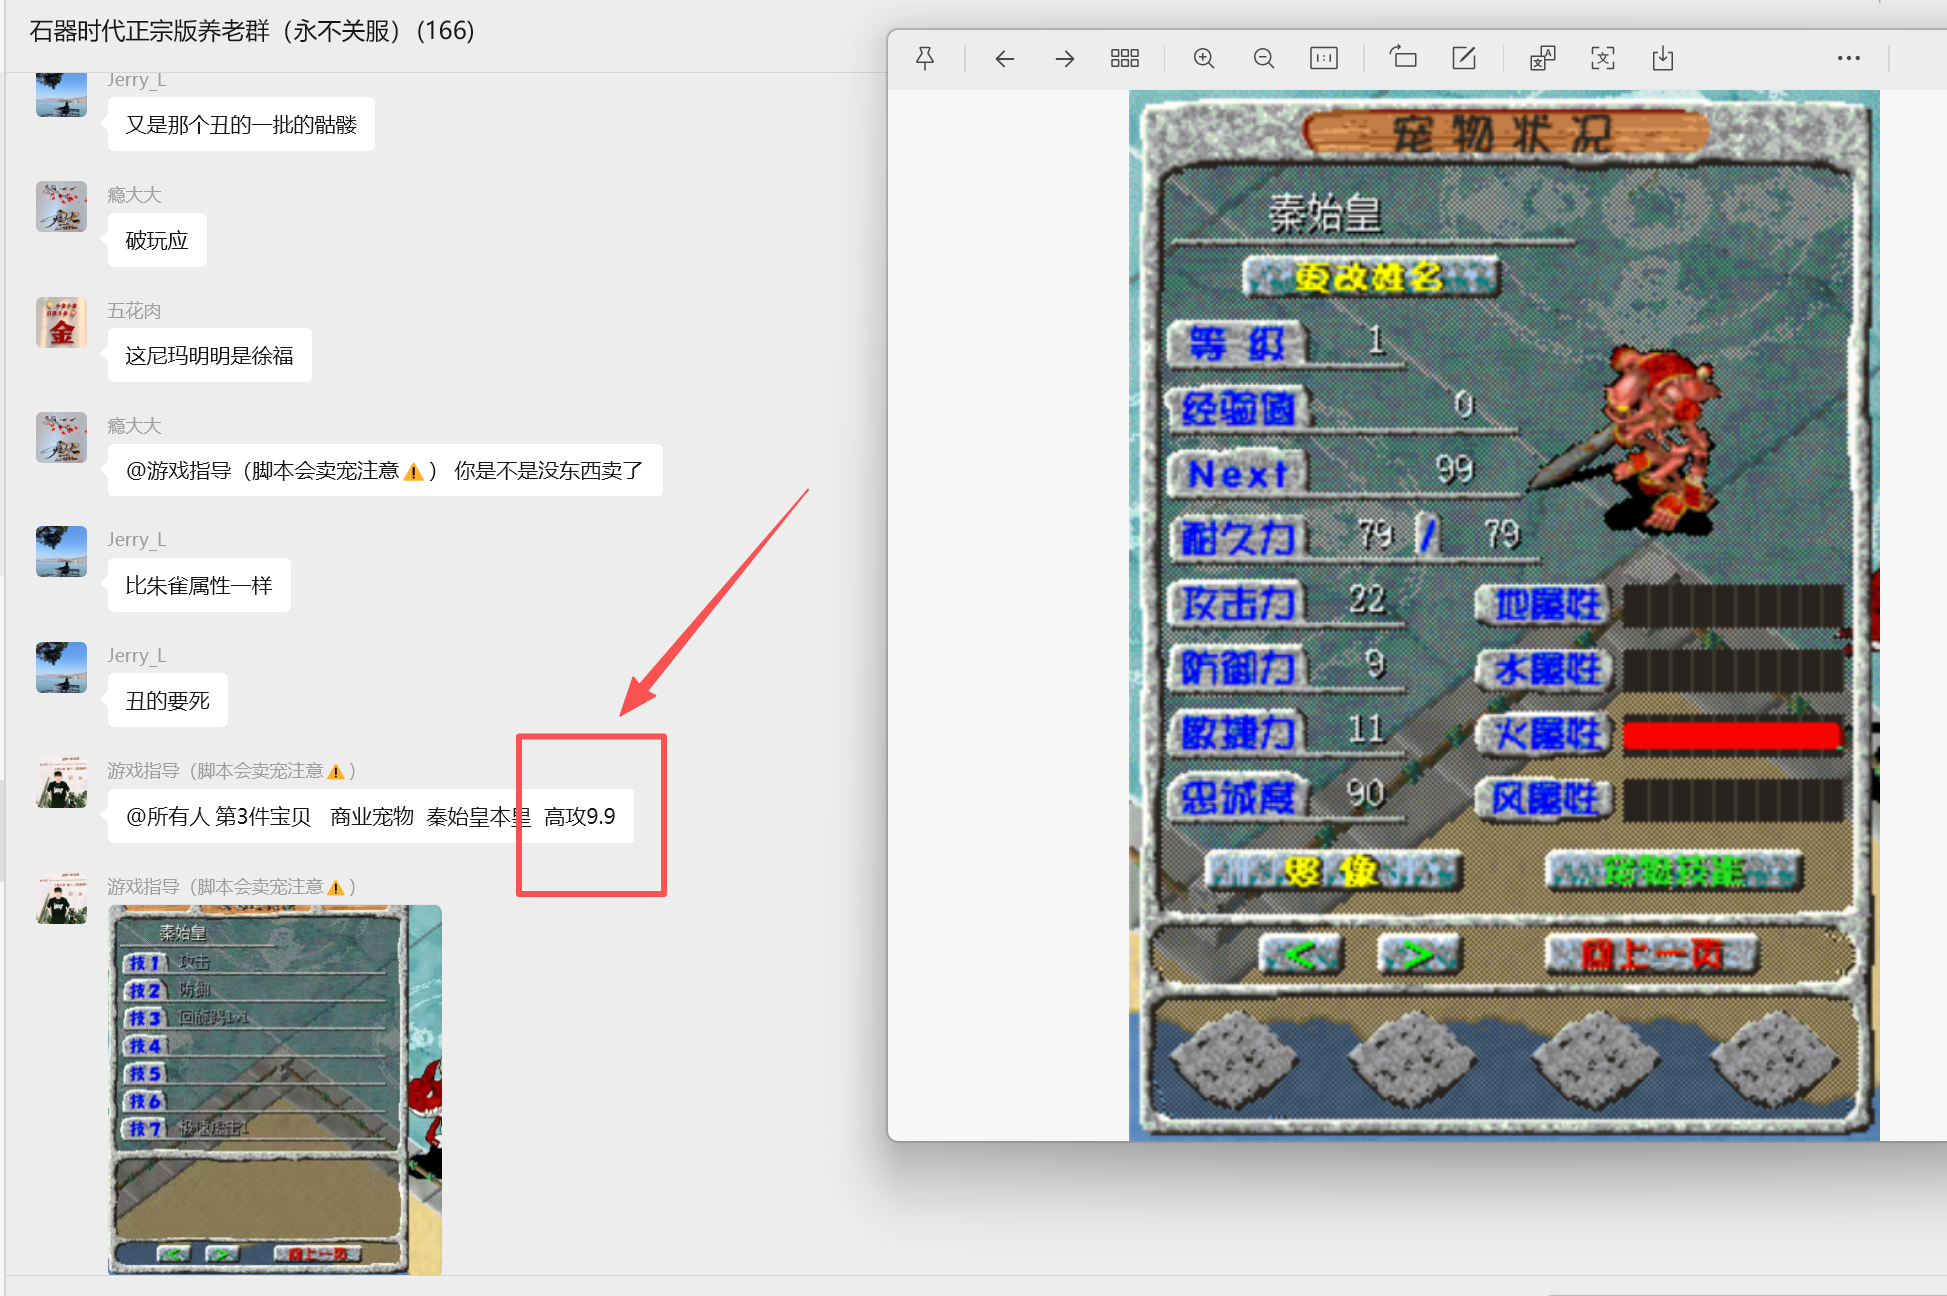Open more options menu in viewer
1947x1296 pixels.
(x=1849, y=58)
